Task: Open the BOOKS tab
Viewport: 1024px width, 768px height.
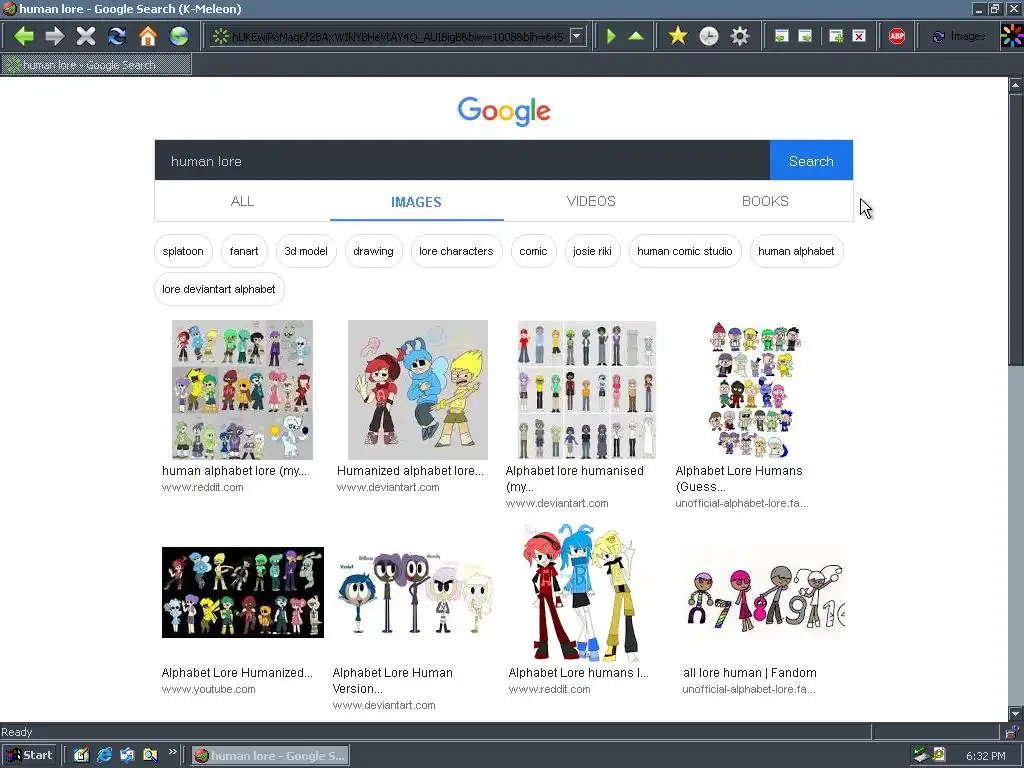Action: coord(765,201)
